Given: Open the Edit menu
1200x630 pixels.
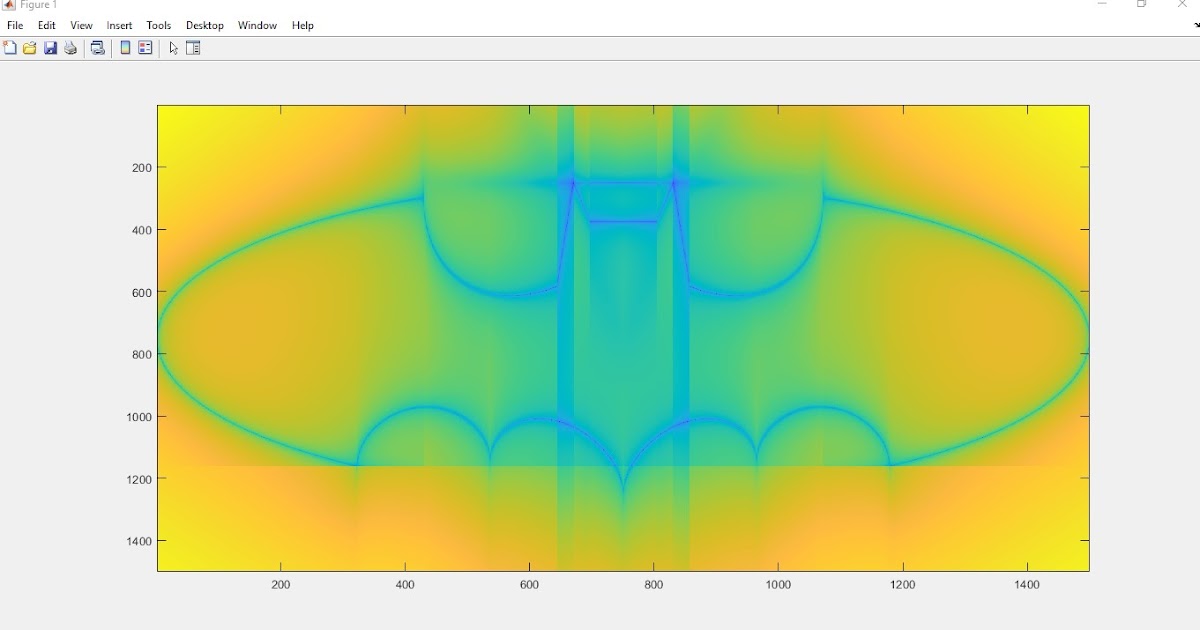Looking at the screenshot, I should coord(46,25).
